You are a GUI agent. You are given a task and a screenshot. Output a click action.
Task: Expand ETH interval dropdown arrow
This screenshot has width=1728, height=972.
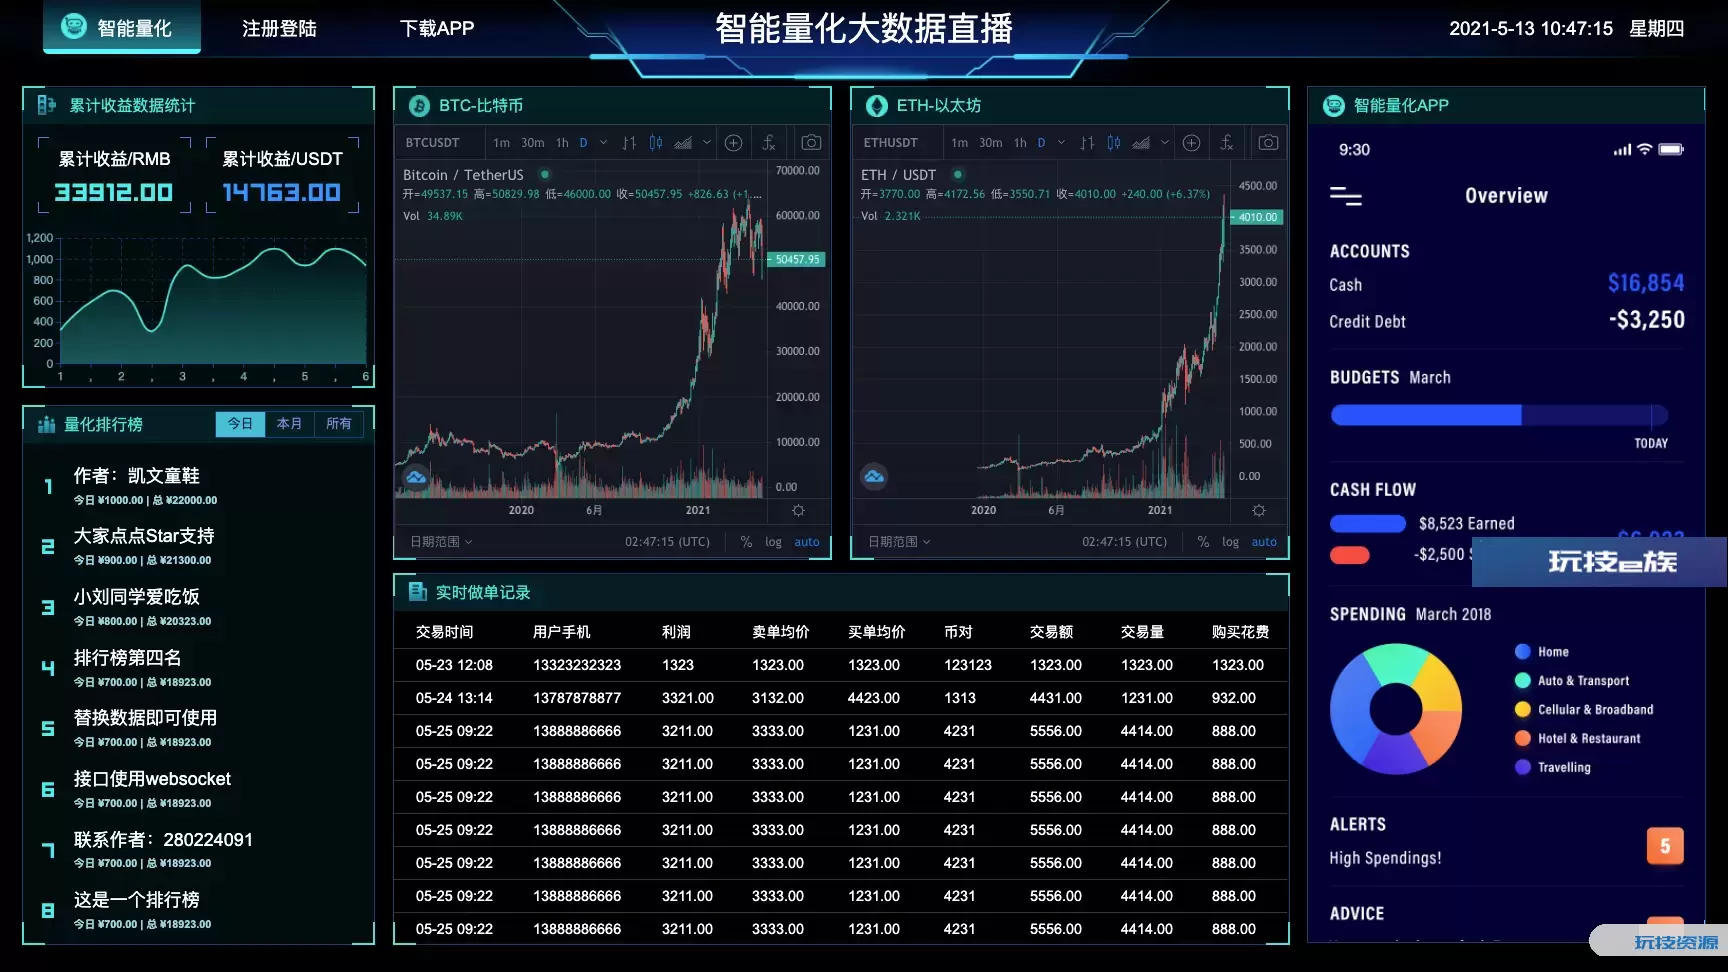pos(1061,143)
